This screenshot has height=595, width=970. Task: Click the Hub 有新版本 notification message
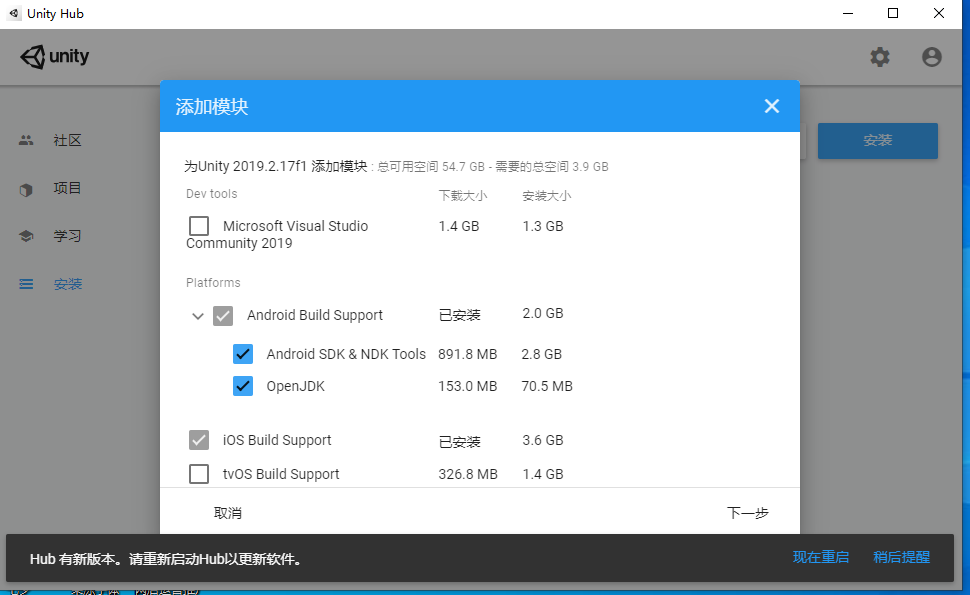[x=167, y=559]
